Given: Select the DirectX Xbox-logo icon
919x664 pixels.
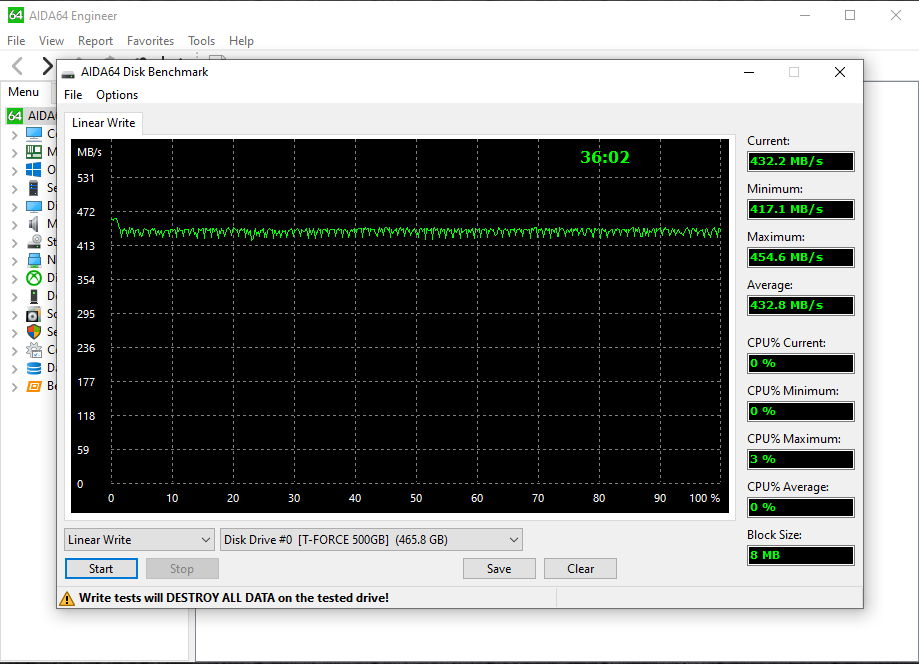Looking at the screenshot, I should (x=34, y=278).
